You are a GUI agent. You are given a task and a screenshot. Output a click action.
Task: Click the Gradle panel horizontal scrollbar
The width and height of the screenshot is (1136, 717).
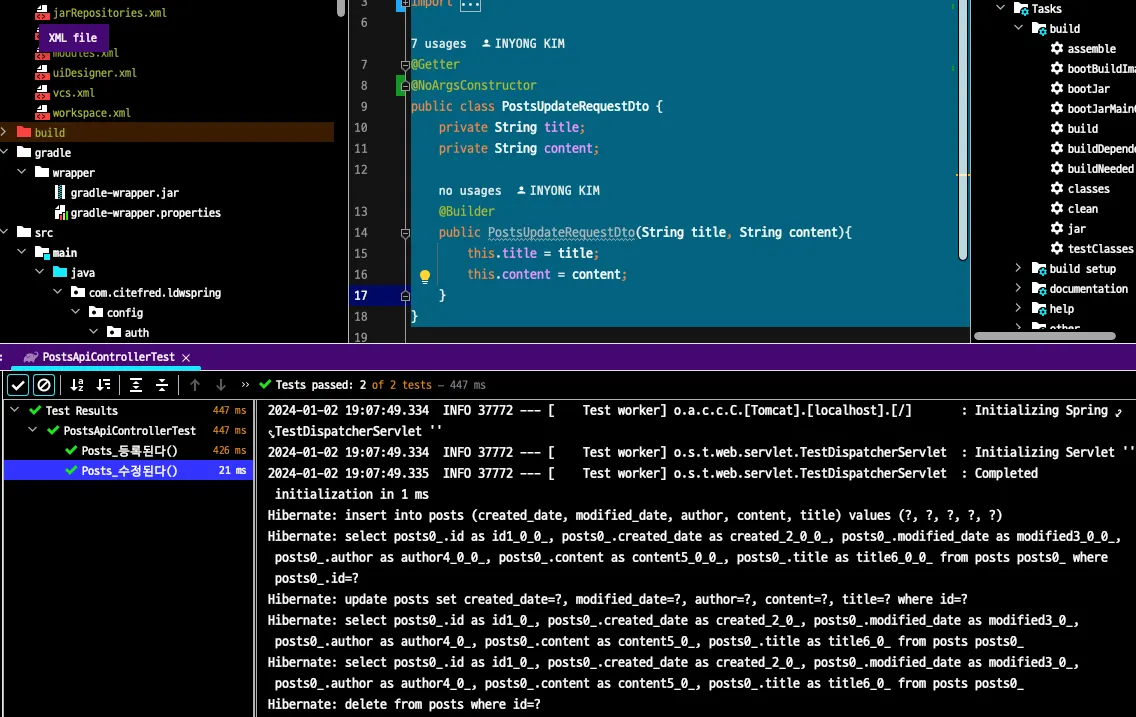(1044, 336)
